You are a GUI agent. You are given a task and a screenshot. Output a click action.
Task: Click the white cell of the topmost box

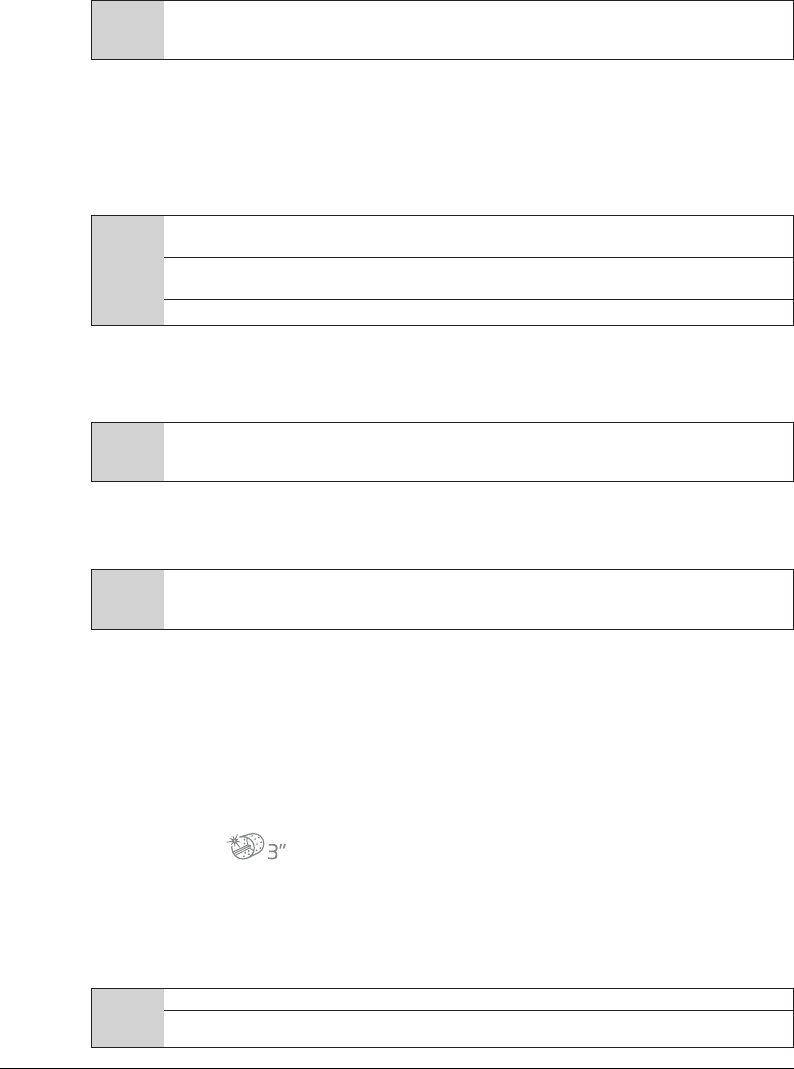[x=478, y=30]
